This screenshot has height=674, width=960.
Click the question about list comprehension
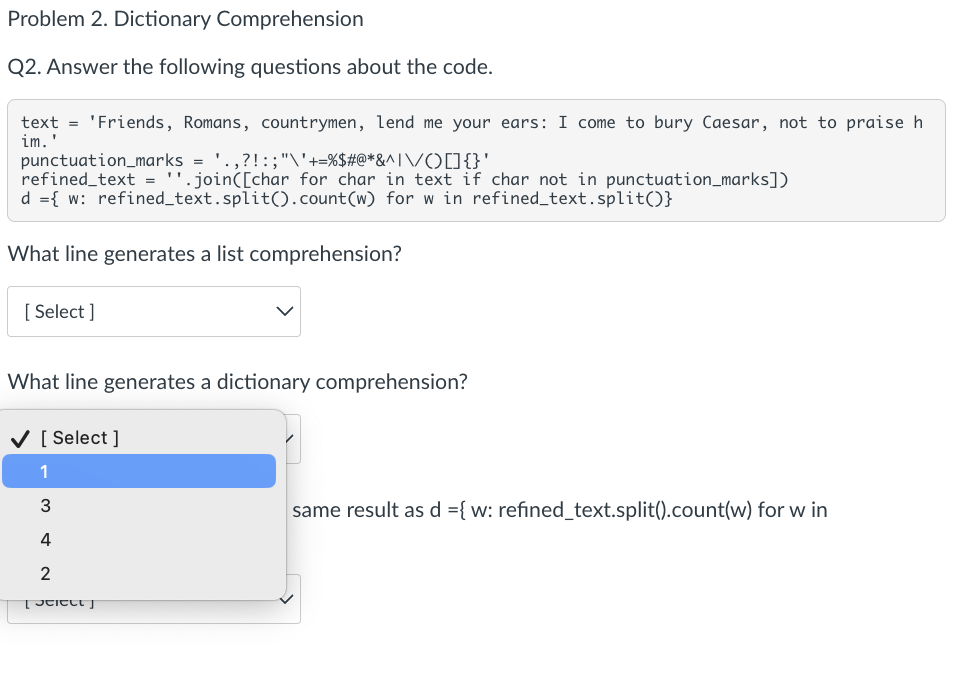click(x=204, y=253)
